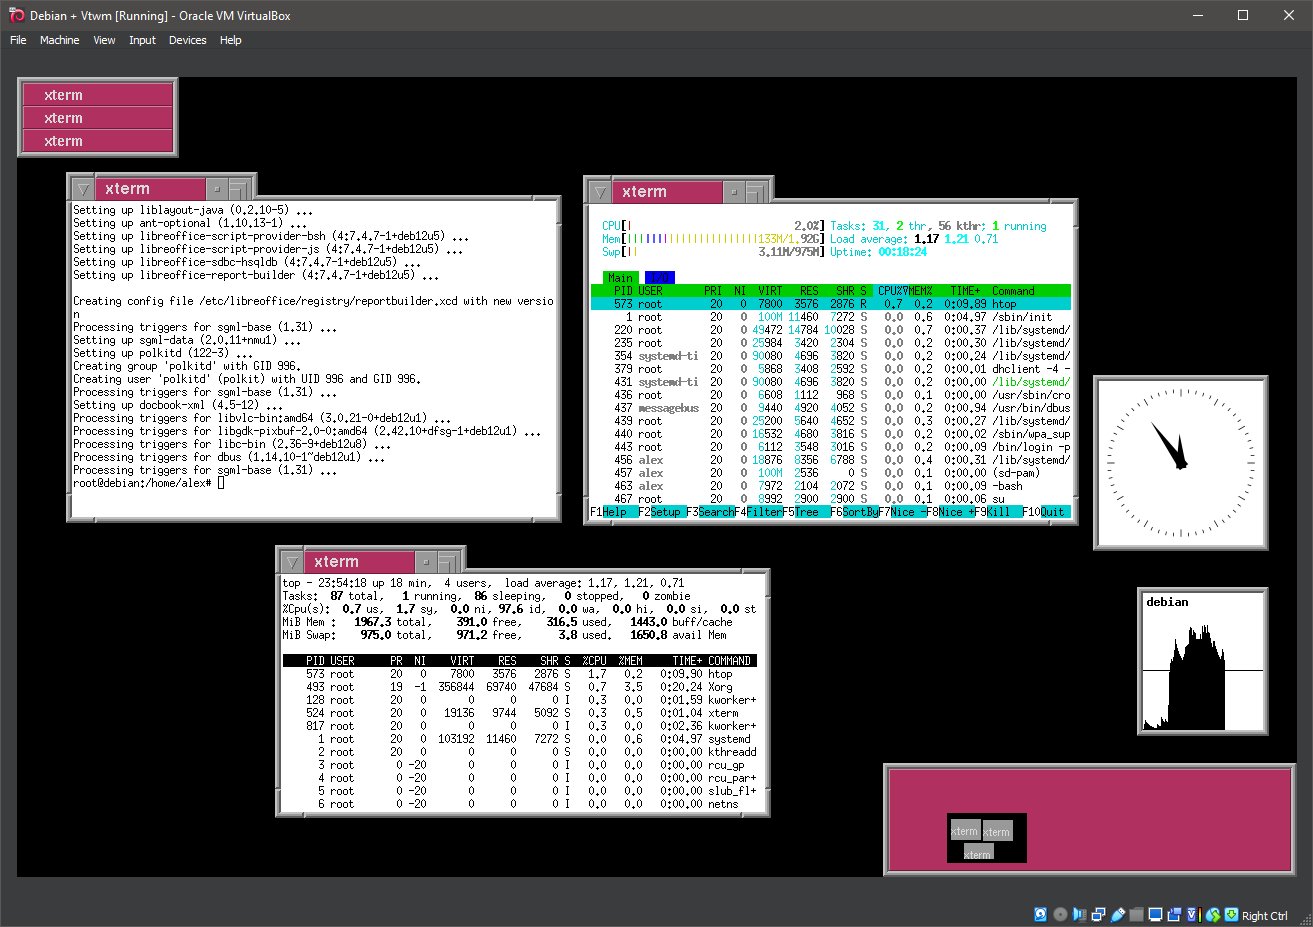
Task: Switch to the I/O tab in htop
Action: (658, 277)
